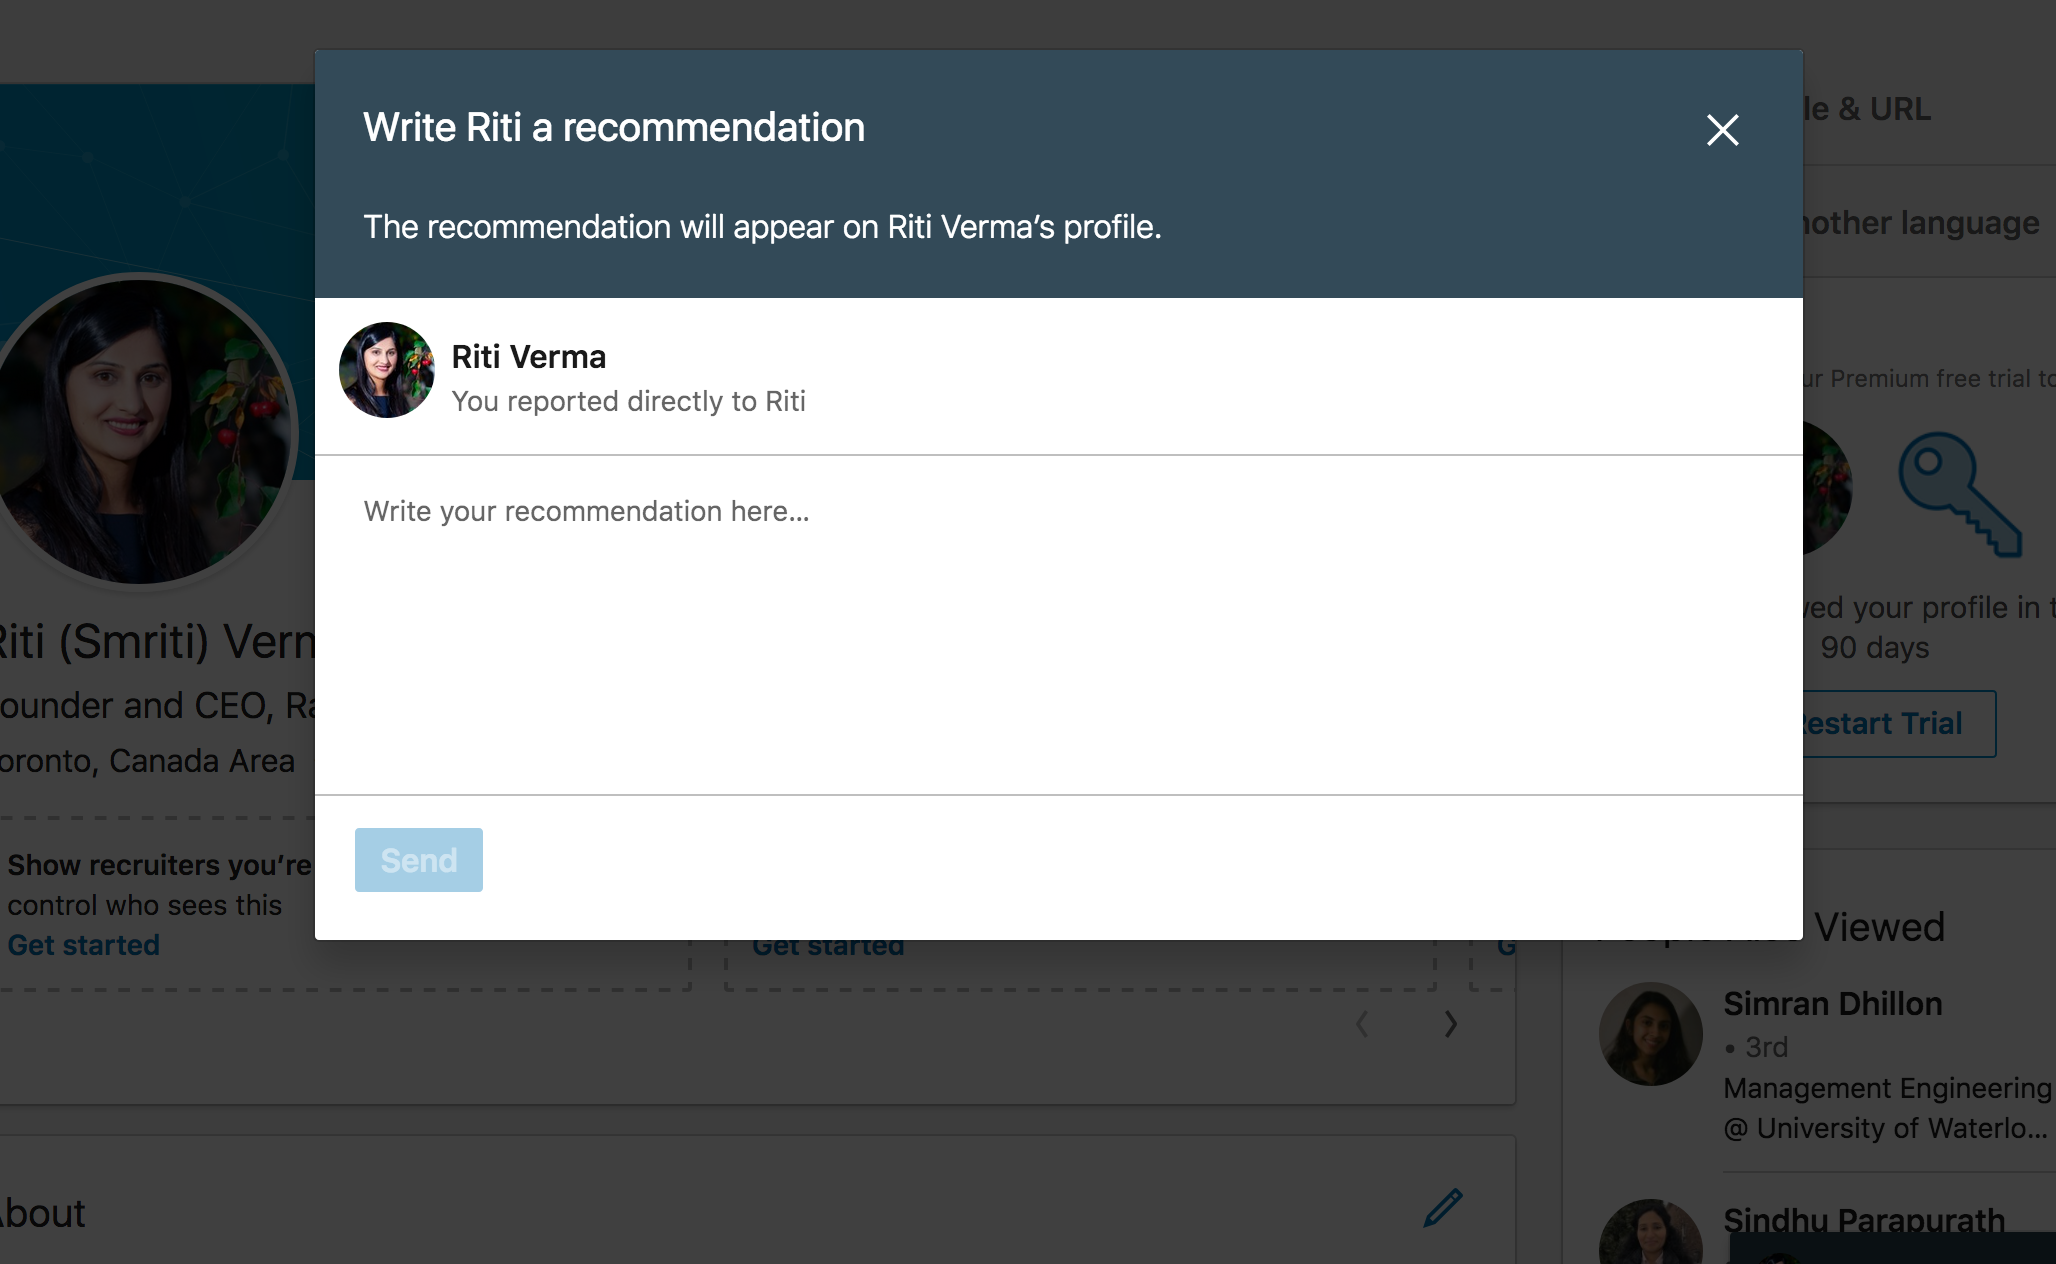
Task: Close the recommendation dialog with X
Action: point(1722,129)
